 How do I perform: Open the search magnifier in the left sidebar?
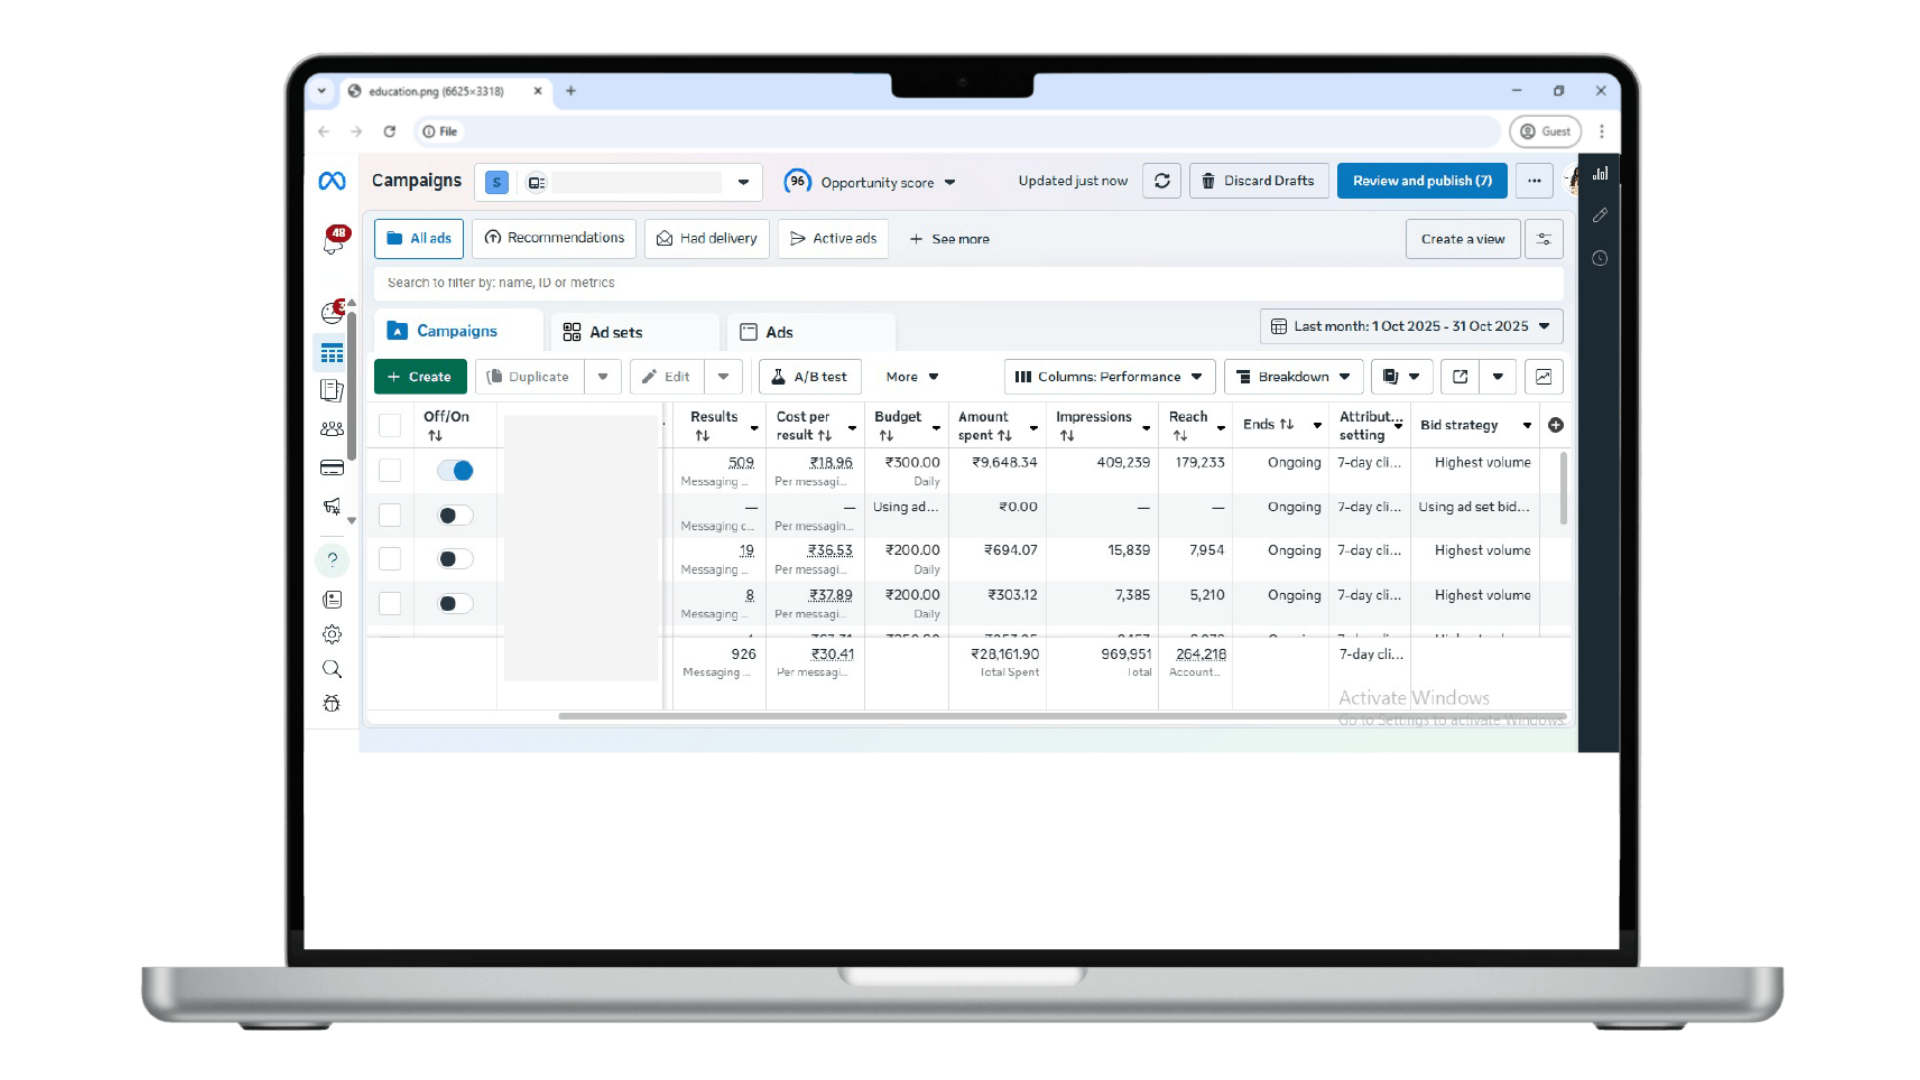click(x=332, y=669)
